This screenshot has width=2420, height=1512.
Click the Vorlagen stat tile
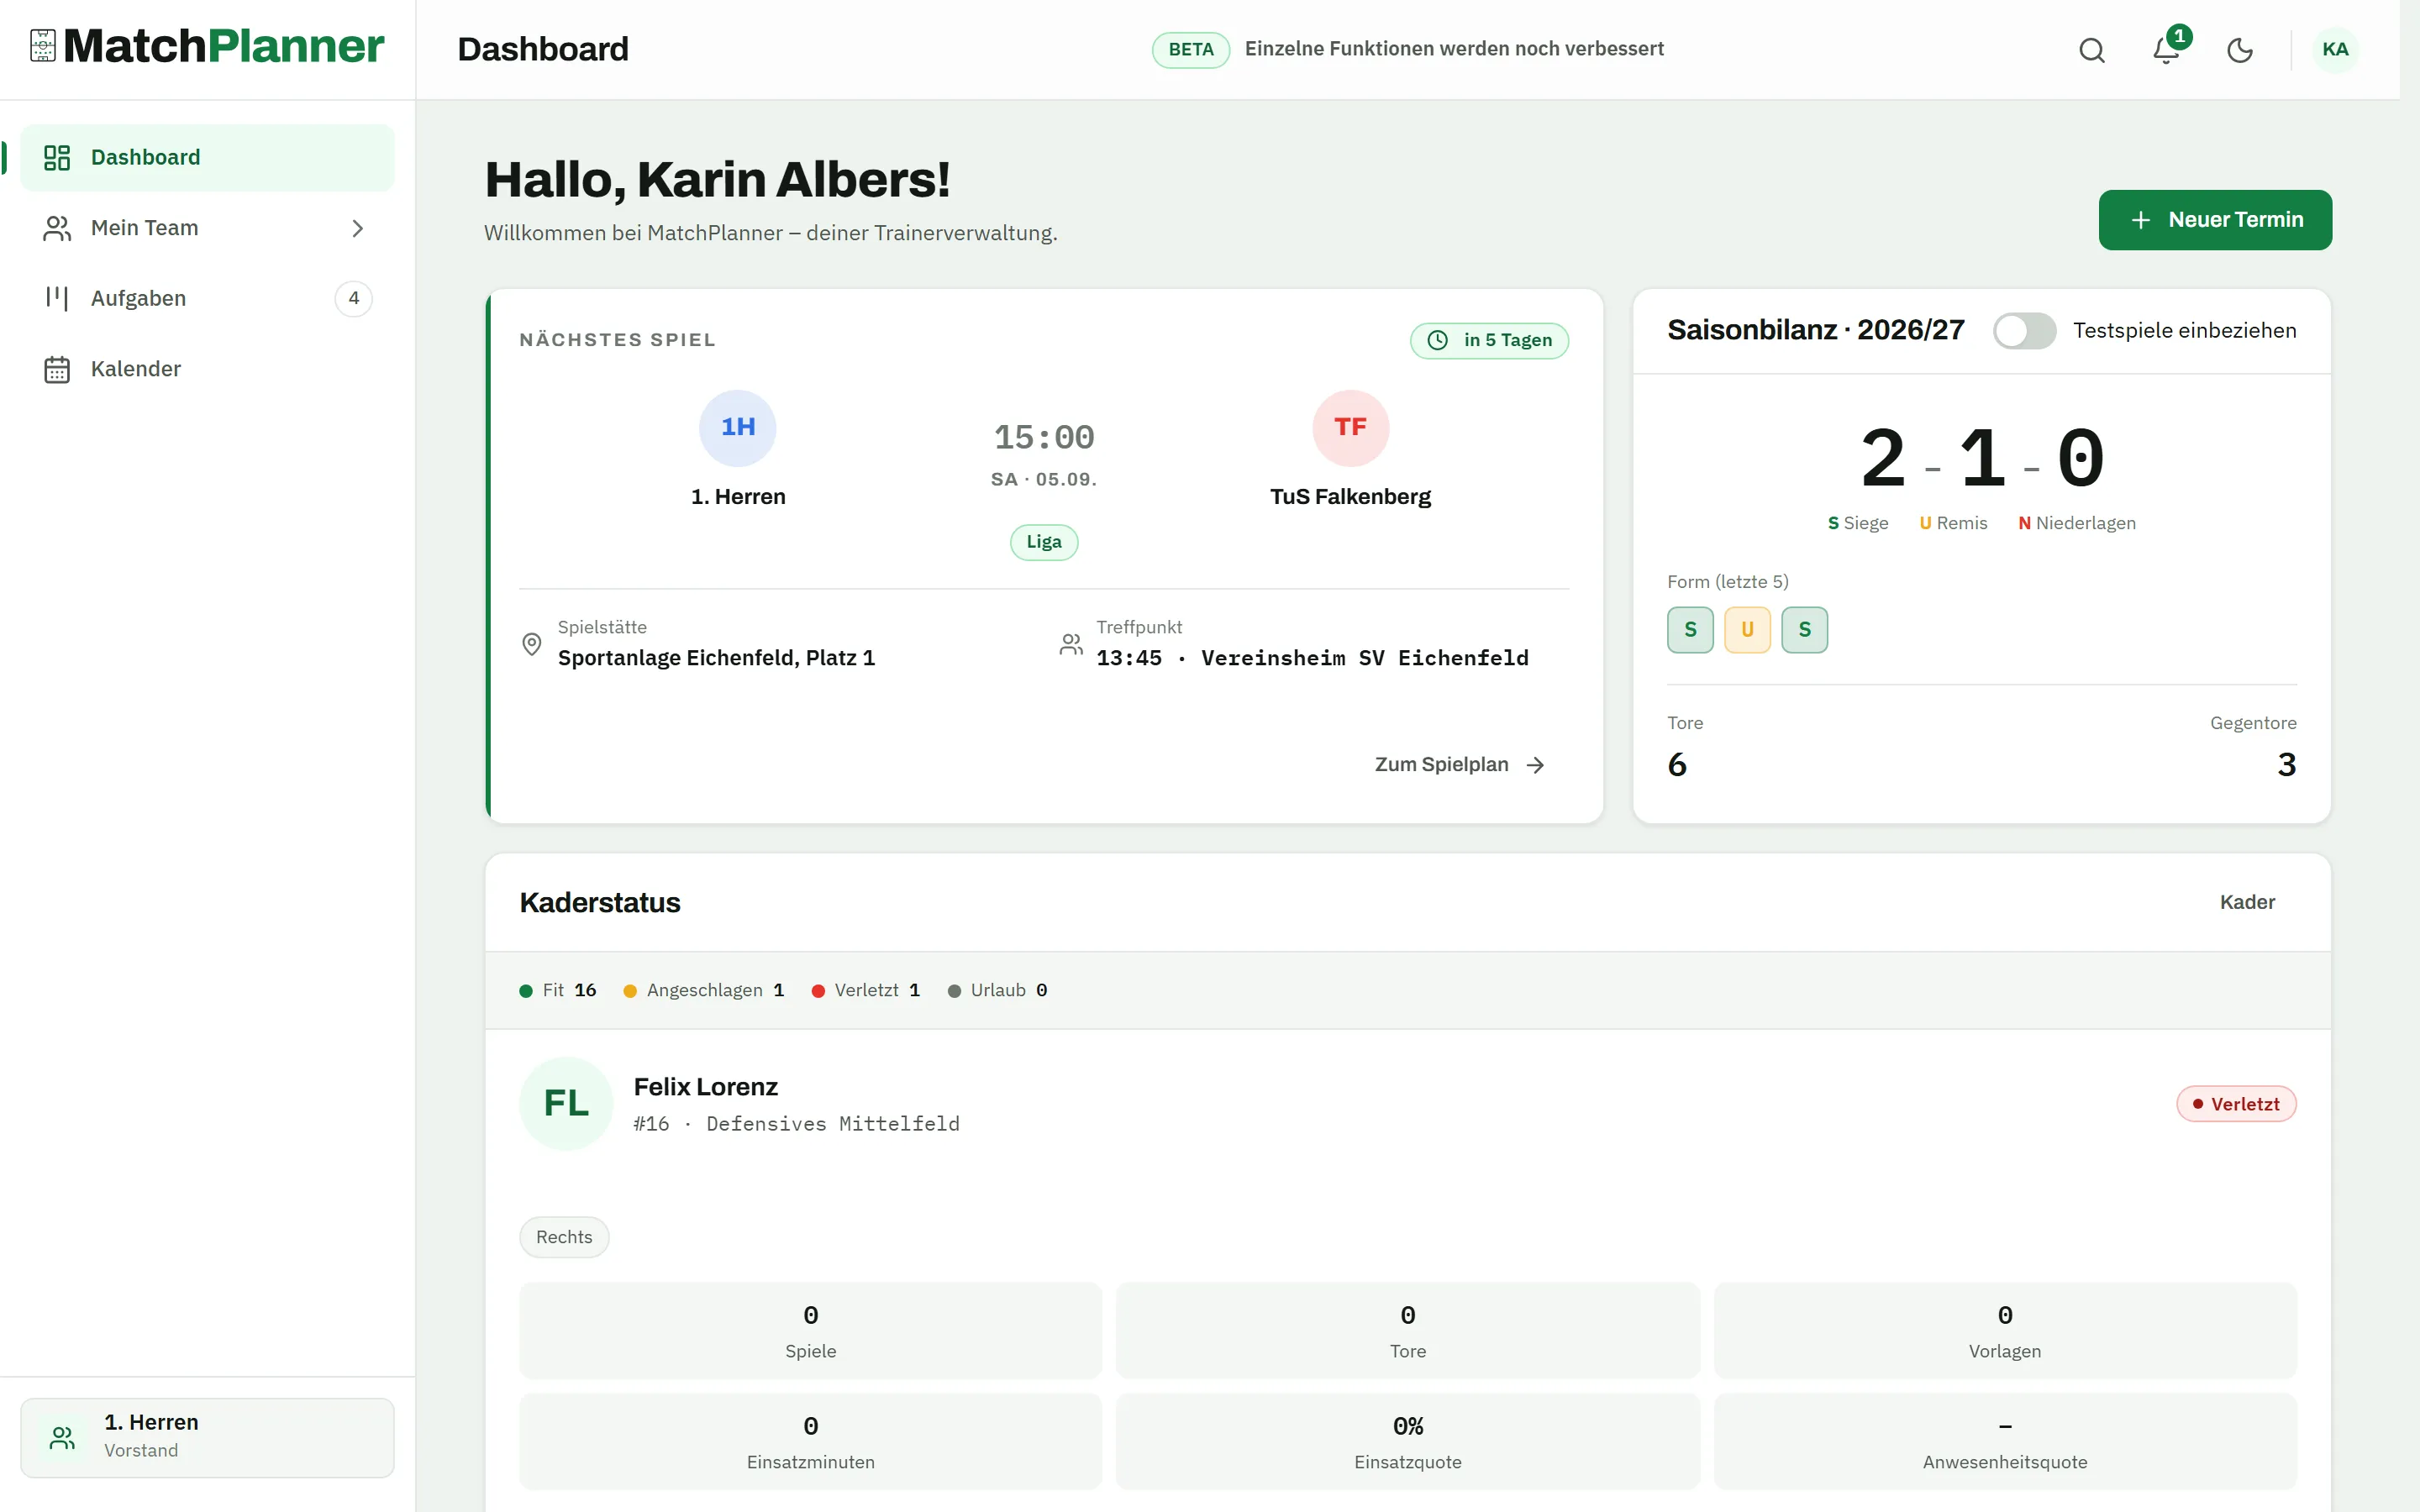point(2005,1330)
